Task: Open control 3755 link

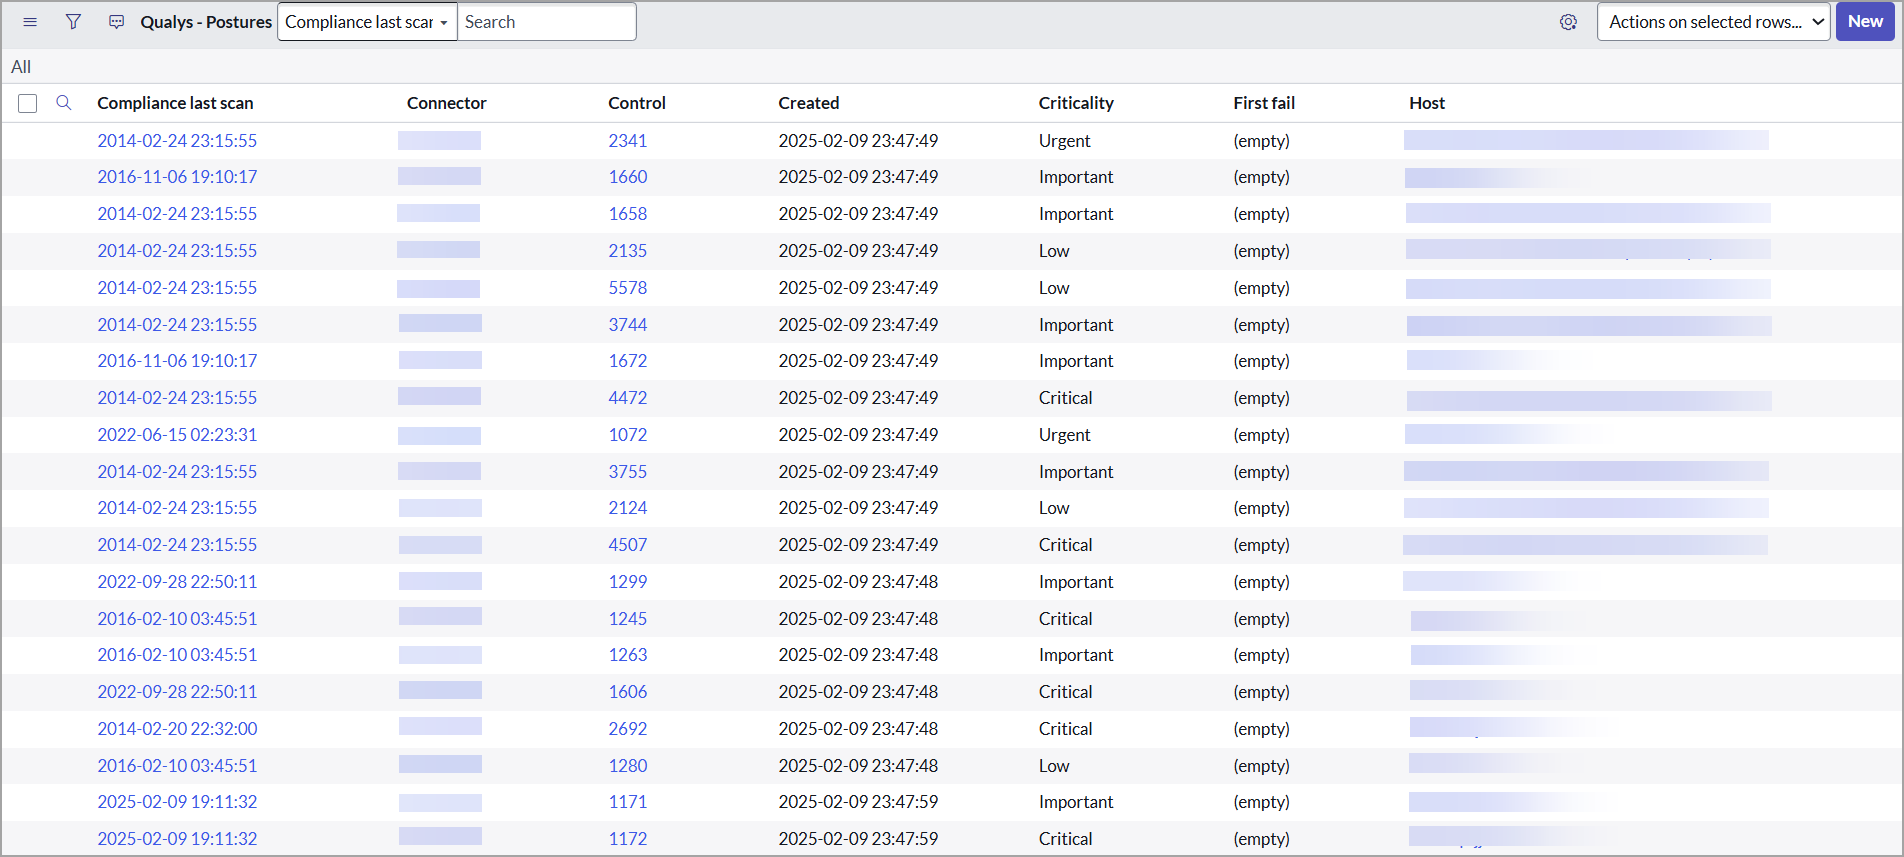Action: point(628,472)
